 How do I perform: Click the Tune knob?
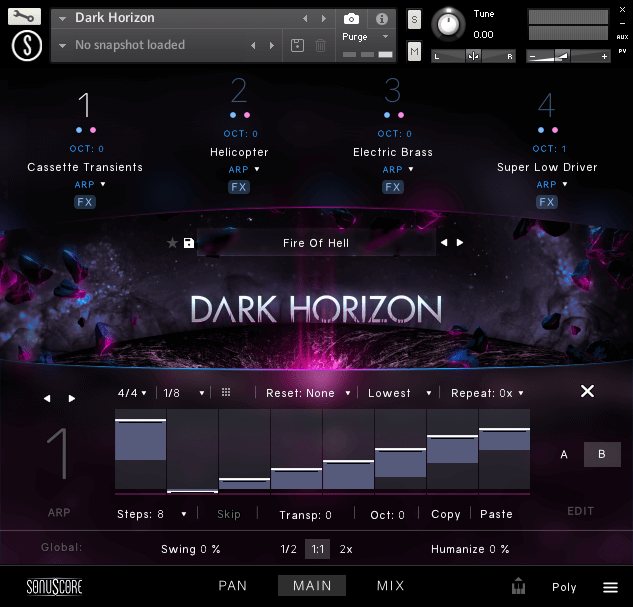(448, 25)
